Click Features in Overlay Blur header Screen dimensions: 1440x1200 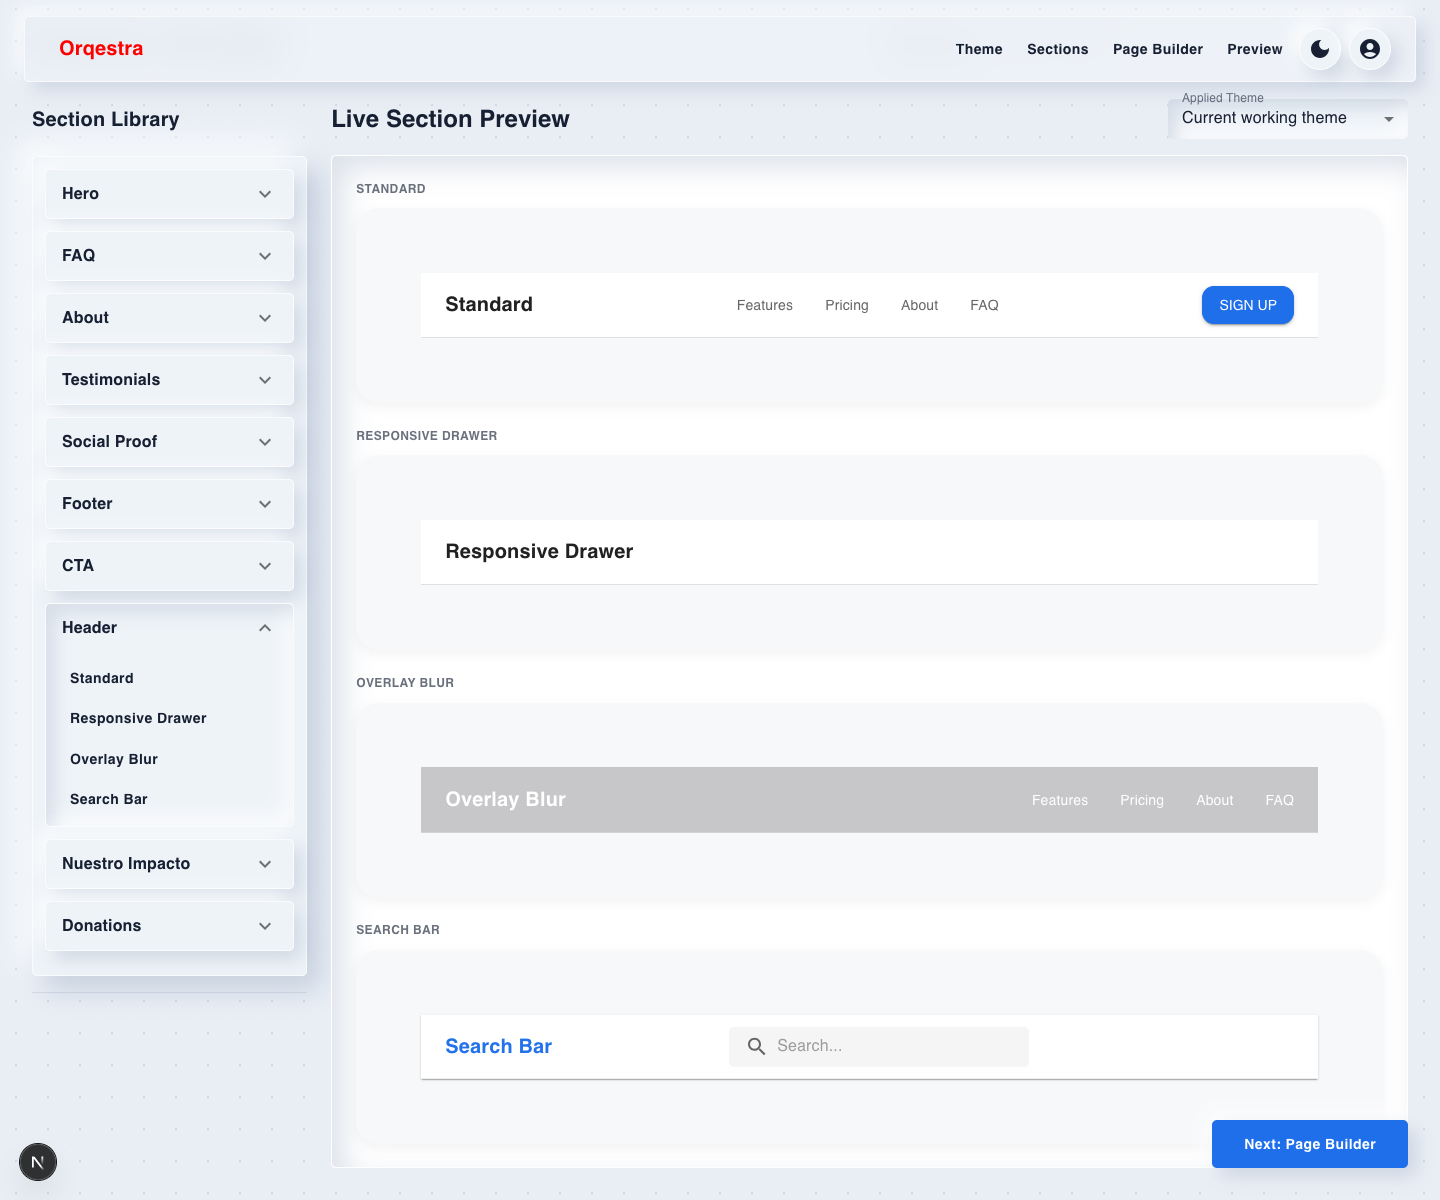1060,800
